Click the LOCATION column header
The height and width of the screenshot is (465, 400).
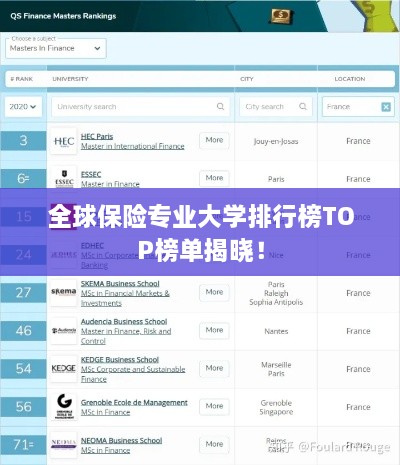pos(350,79)
